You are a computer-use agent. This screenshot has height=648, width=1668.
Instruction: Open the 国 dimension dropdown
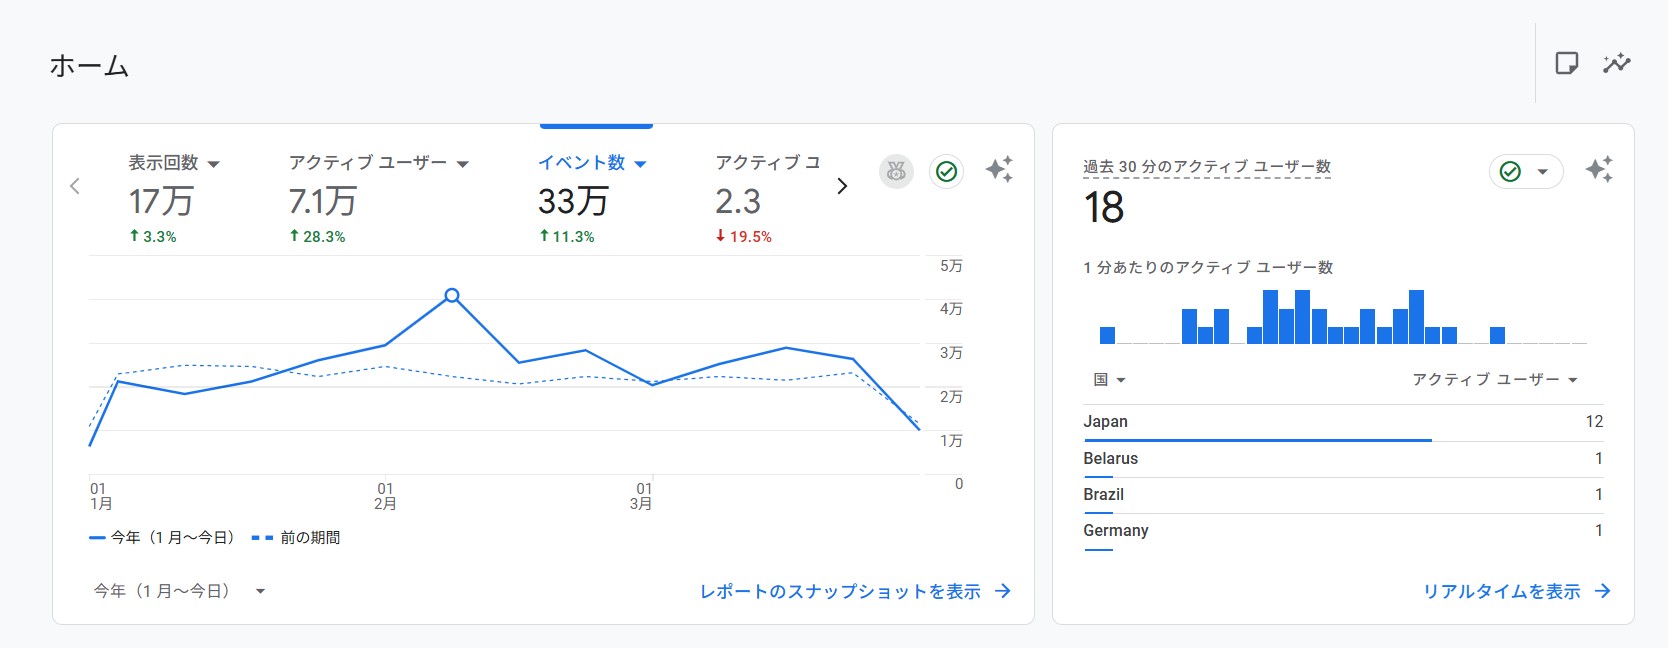[x=1109, y=380]
